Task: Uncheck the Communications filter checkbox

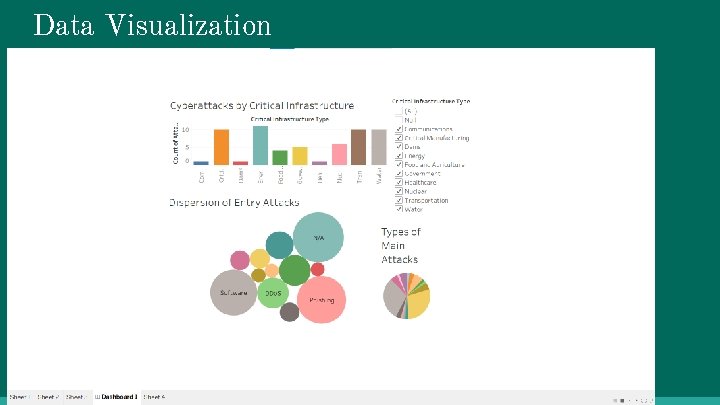Action: pyautogui.click(x=399, y=129)
